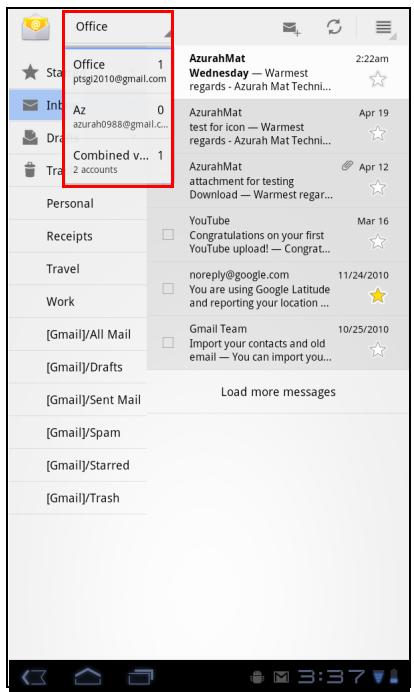Star the YouTube congratulations email
Screen dimensions: 414x692
click(x=378, y=241)
